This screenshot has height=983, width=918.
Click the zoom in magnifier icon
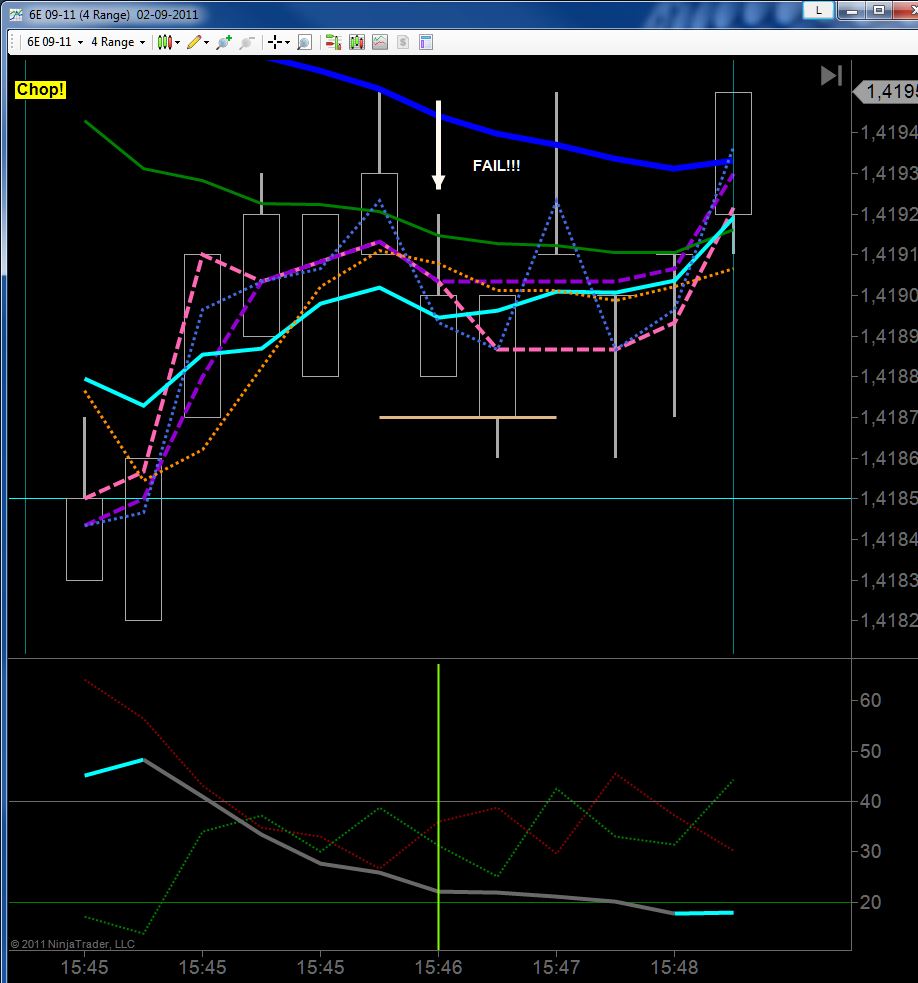point(224,42)
